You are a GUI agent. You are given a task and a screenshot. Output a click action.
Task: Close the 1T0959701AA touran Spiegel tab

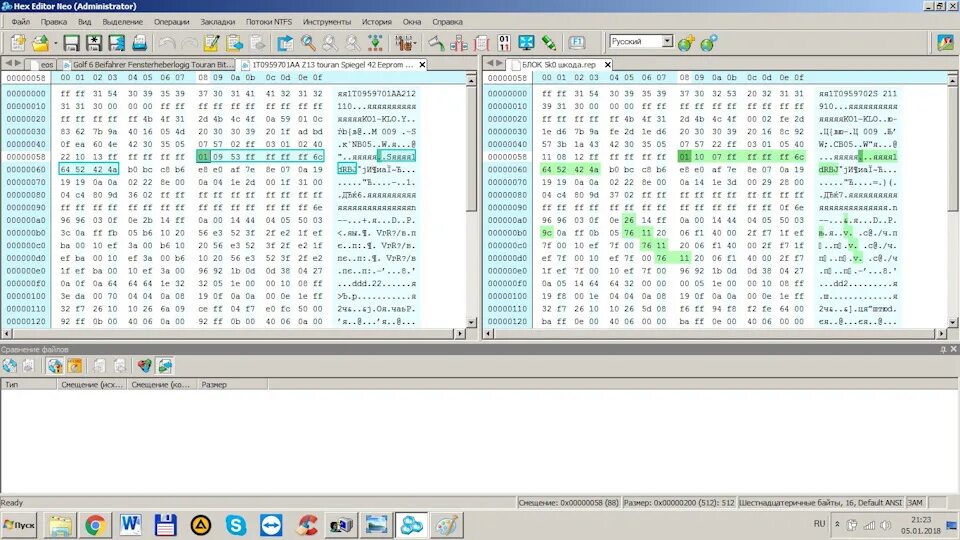coord(422,64)
